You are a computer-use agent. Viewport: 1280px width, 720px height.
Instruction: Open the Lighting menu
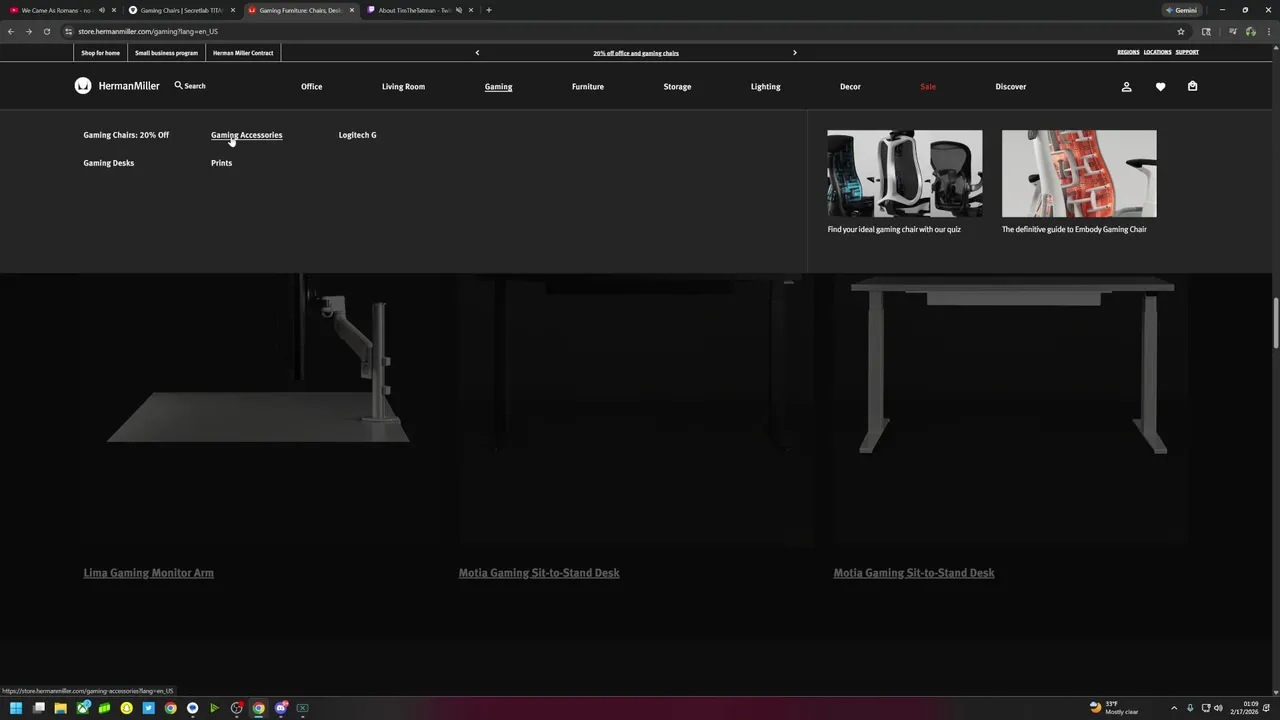pos(766,87)
